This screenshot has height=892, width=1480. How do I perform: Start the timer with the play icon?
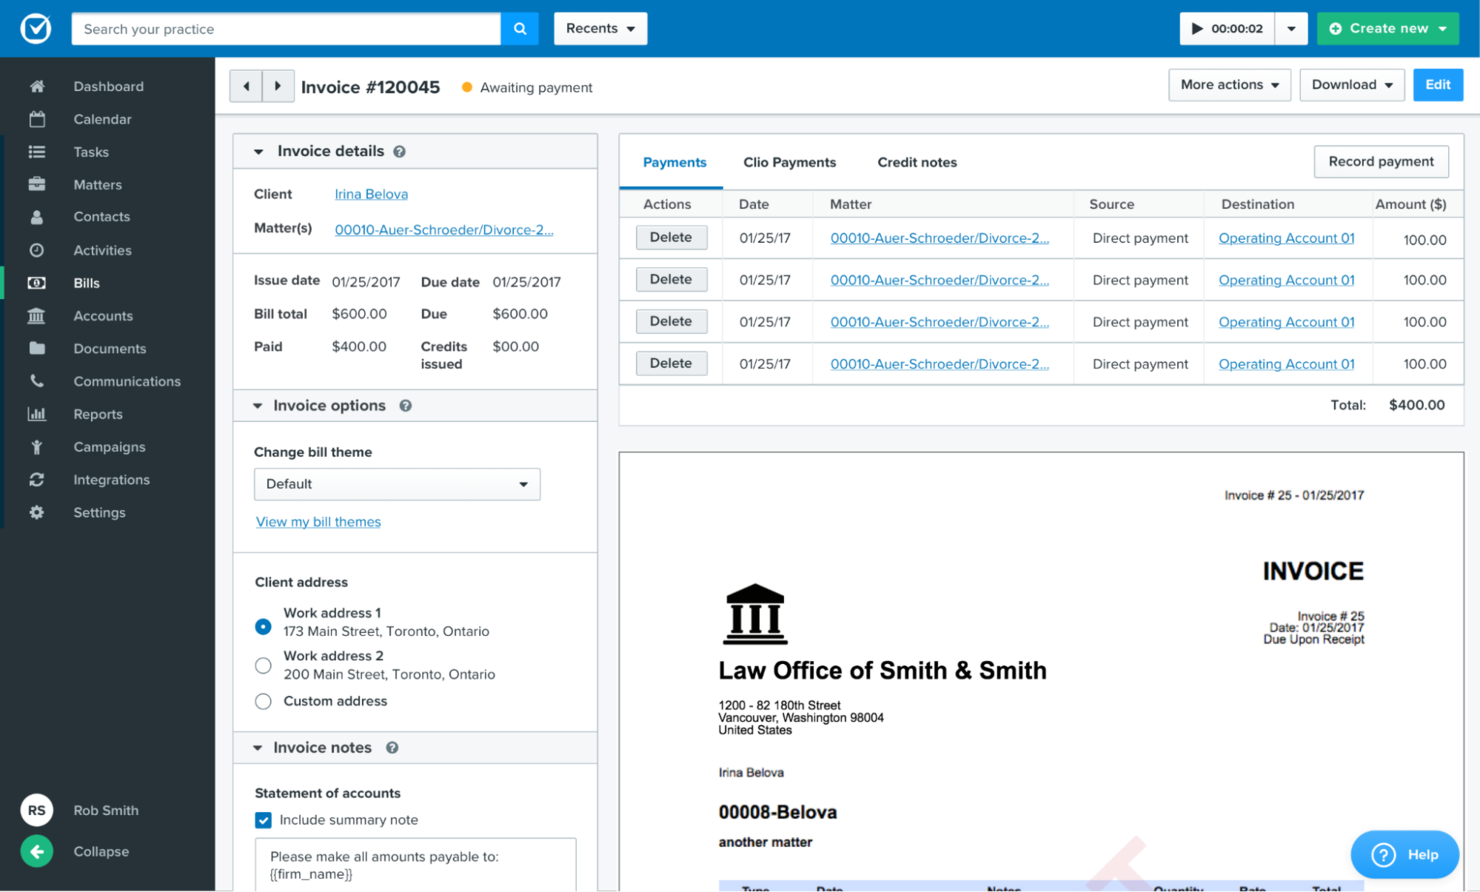coord(1197,28)
